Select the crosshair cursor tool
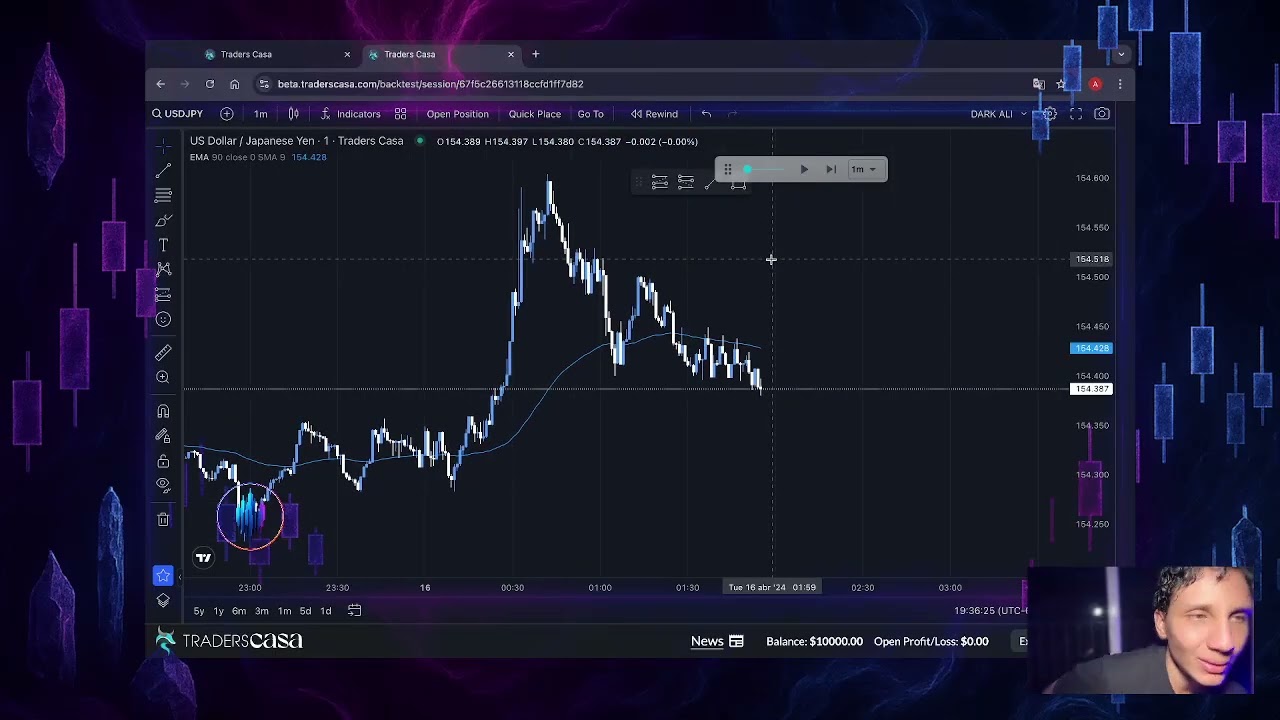This screenshot has width=1280, height=720. tap(163, 146)
